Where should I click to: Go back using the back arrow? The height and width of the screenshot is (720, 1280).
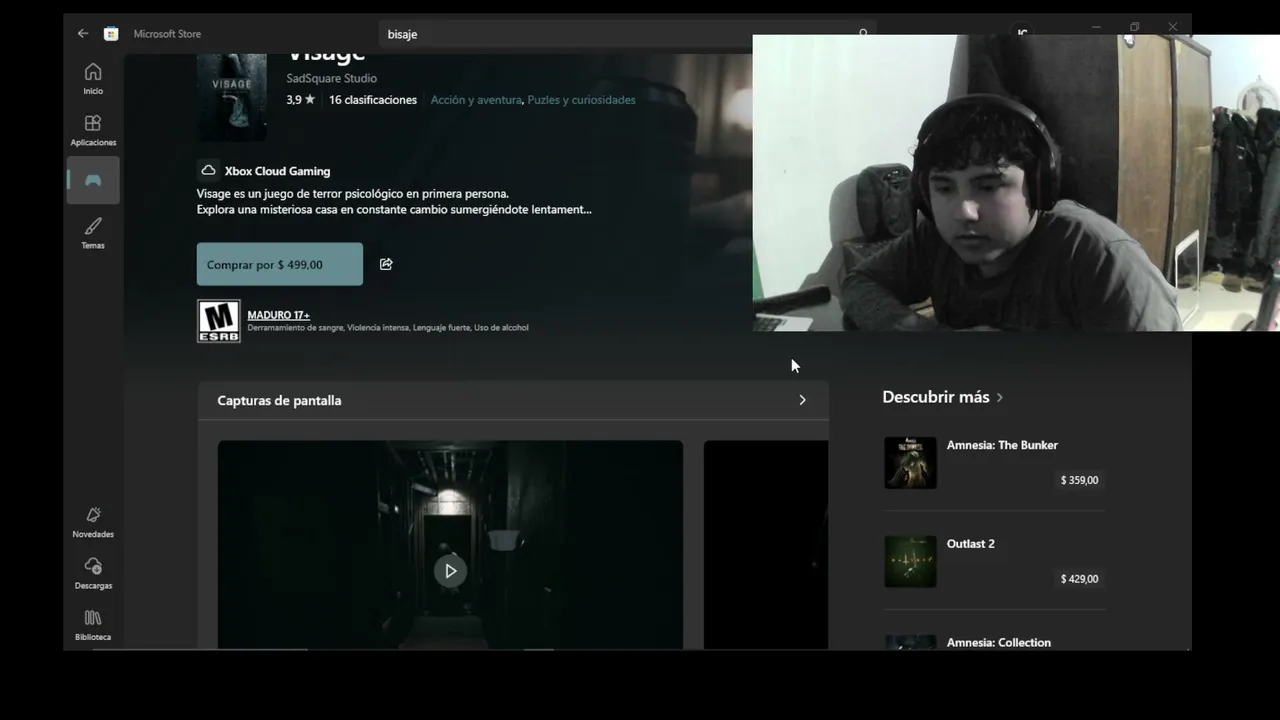coord(83,33)
